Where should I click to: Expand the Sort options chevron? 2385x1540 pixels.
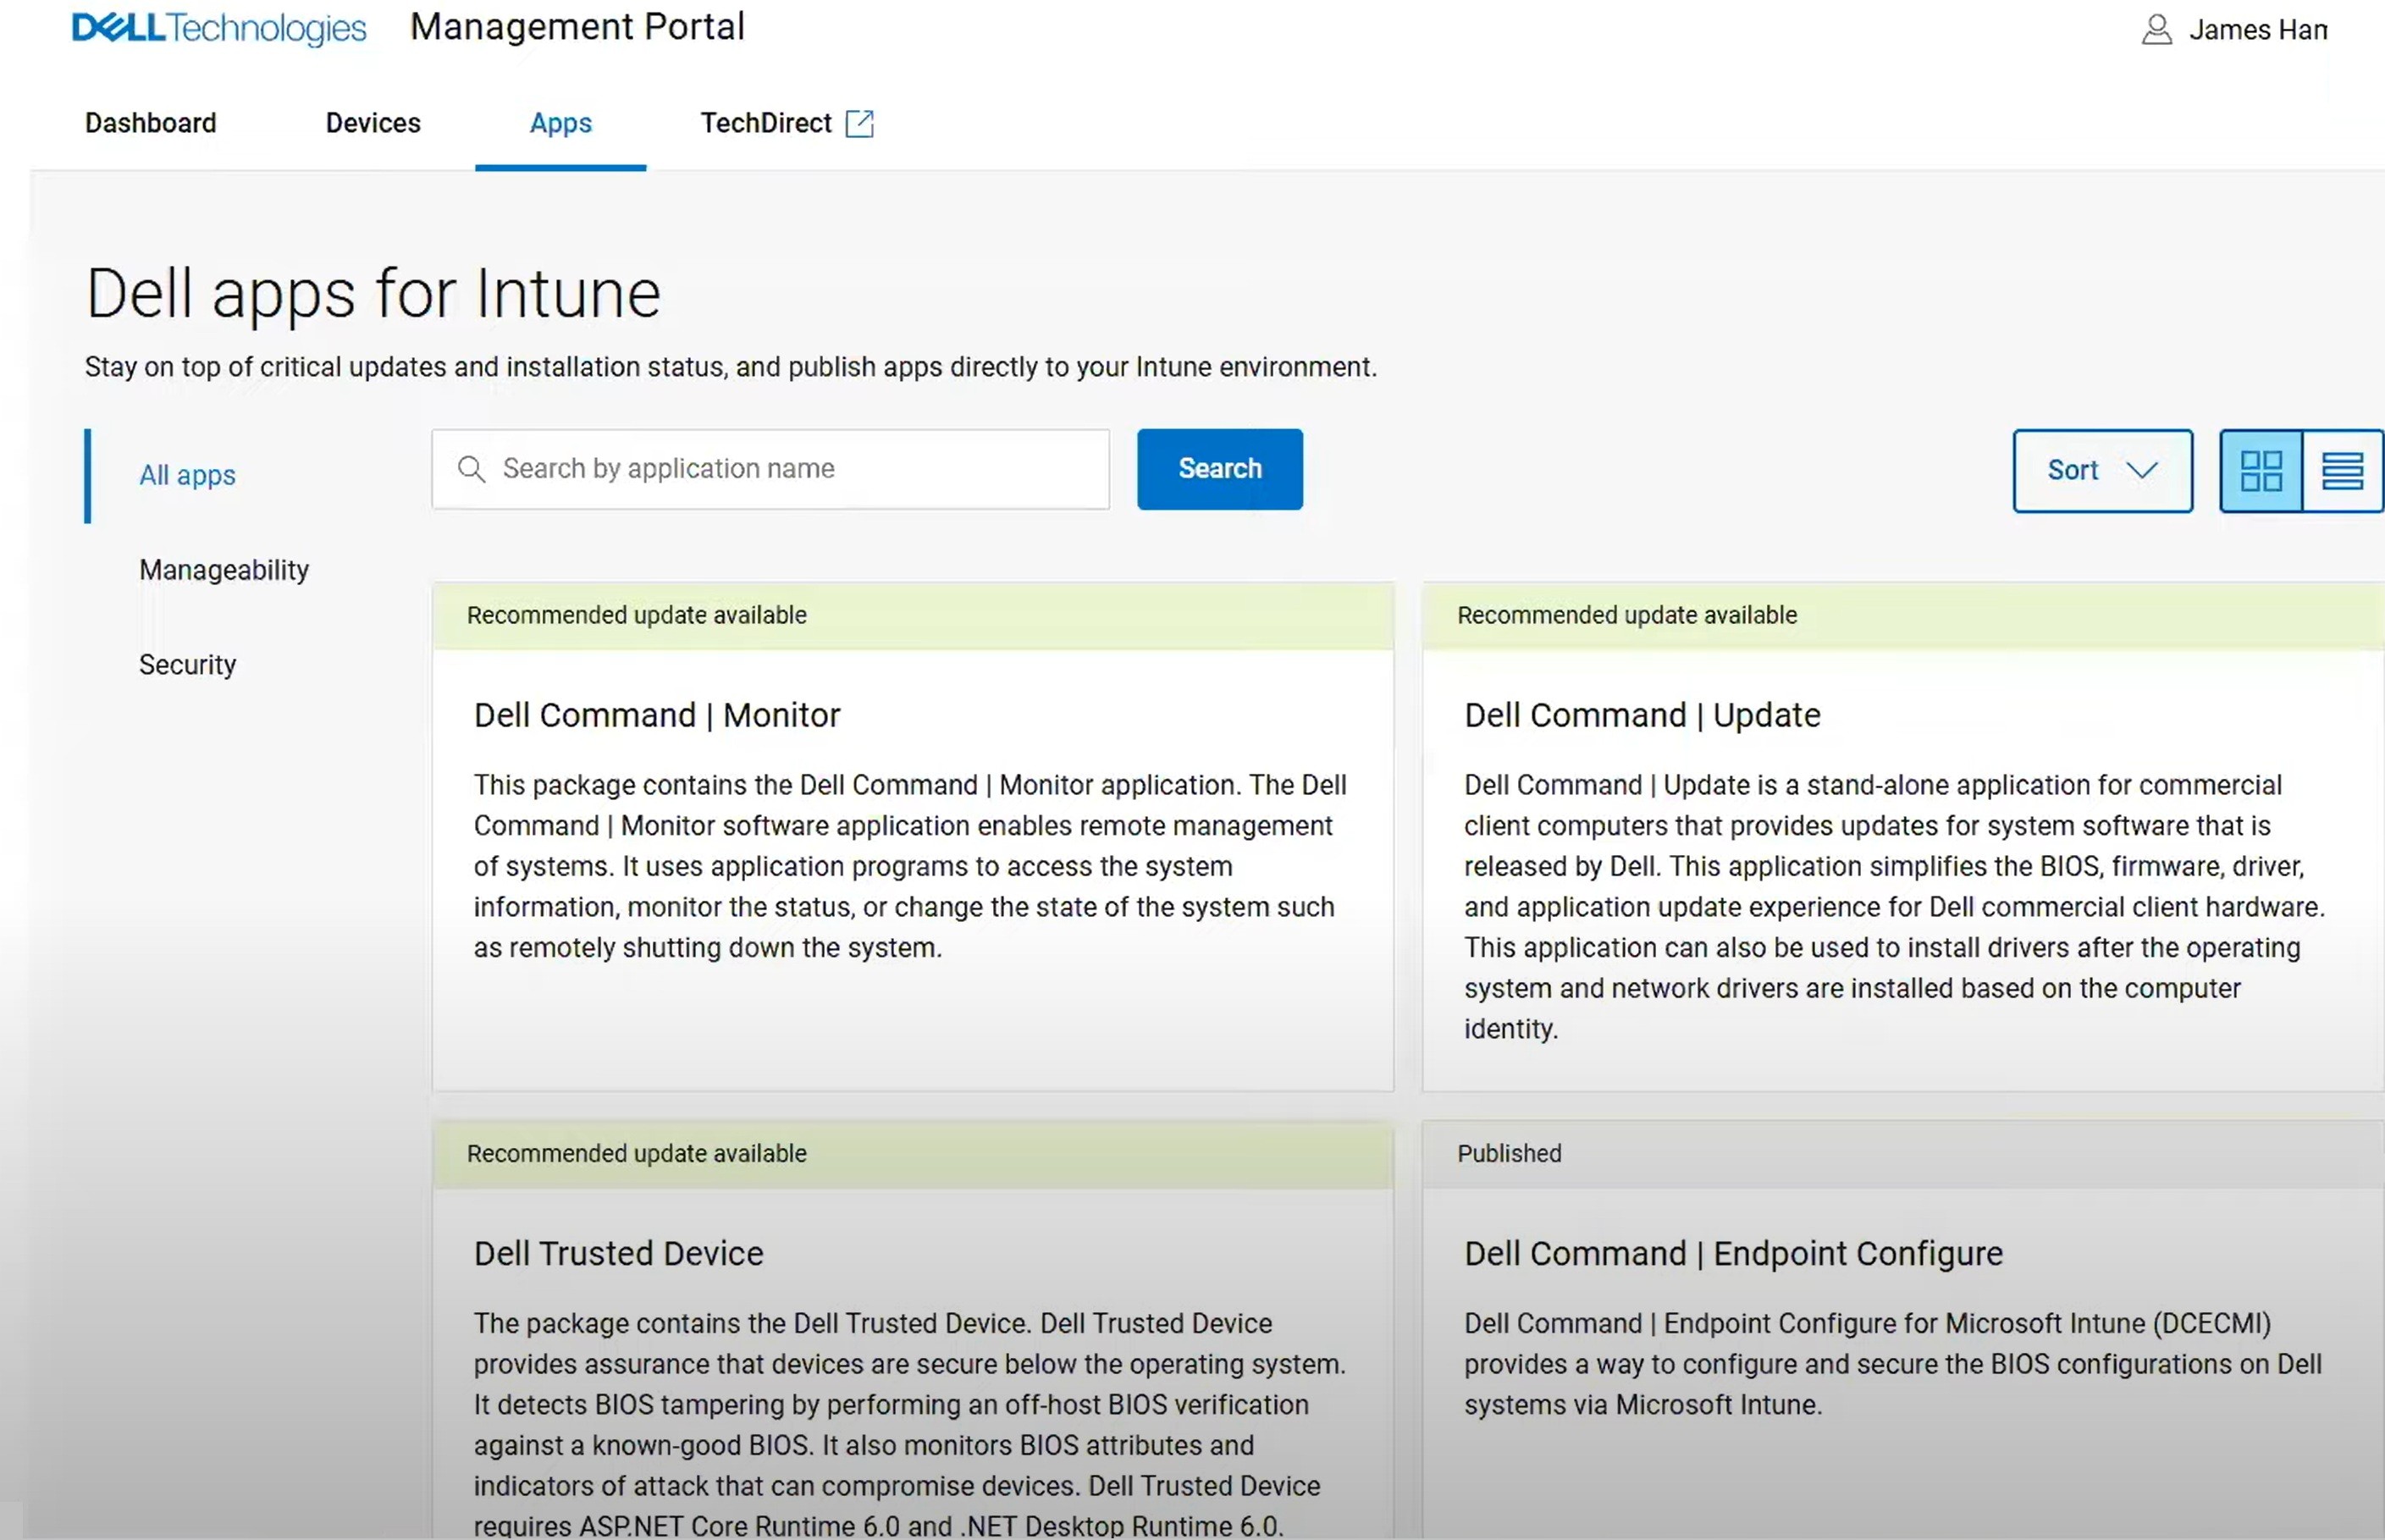(2142, 470)
